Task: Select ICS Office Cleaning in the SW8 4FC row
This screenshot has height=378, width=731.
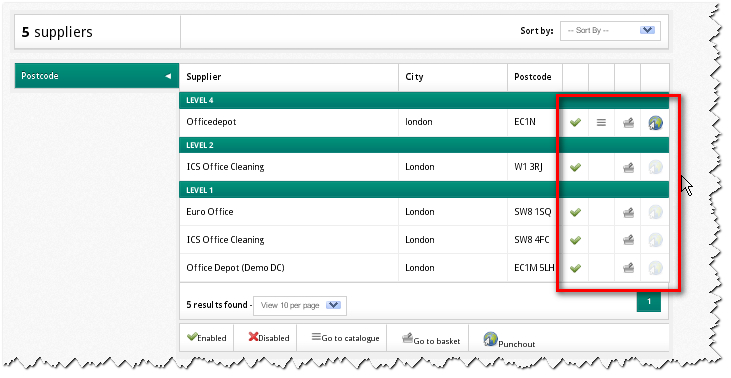Action: coord(225,240)
